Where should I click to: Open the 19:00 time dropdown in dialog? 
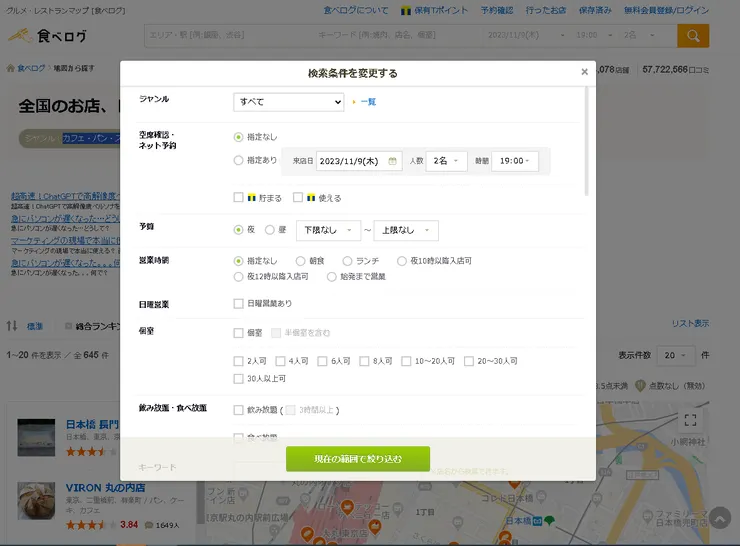tap(514, 161)
